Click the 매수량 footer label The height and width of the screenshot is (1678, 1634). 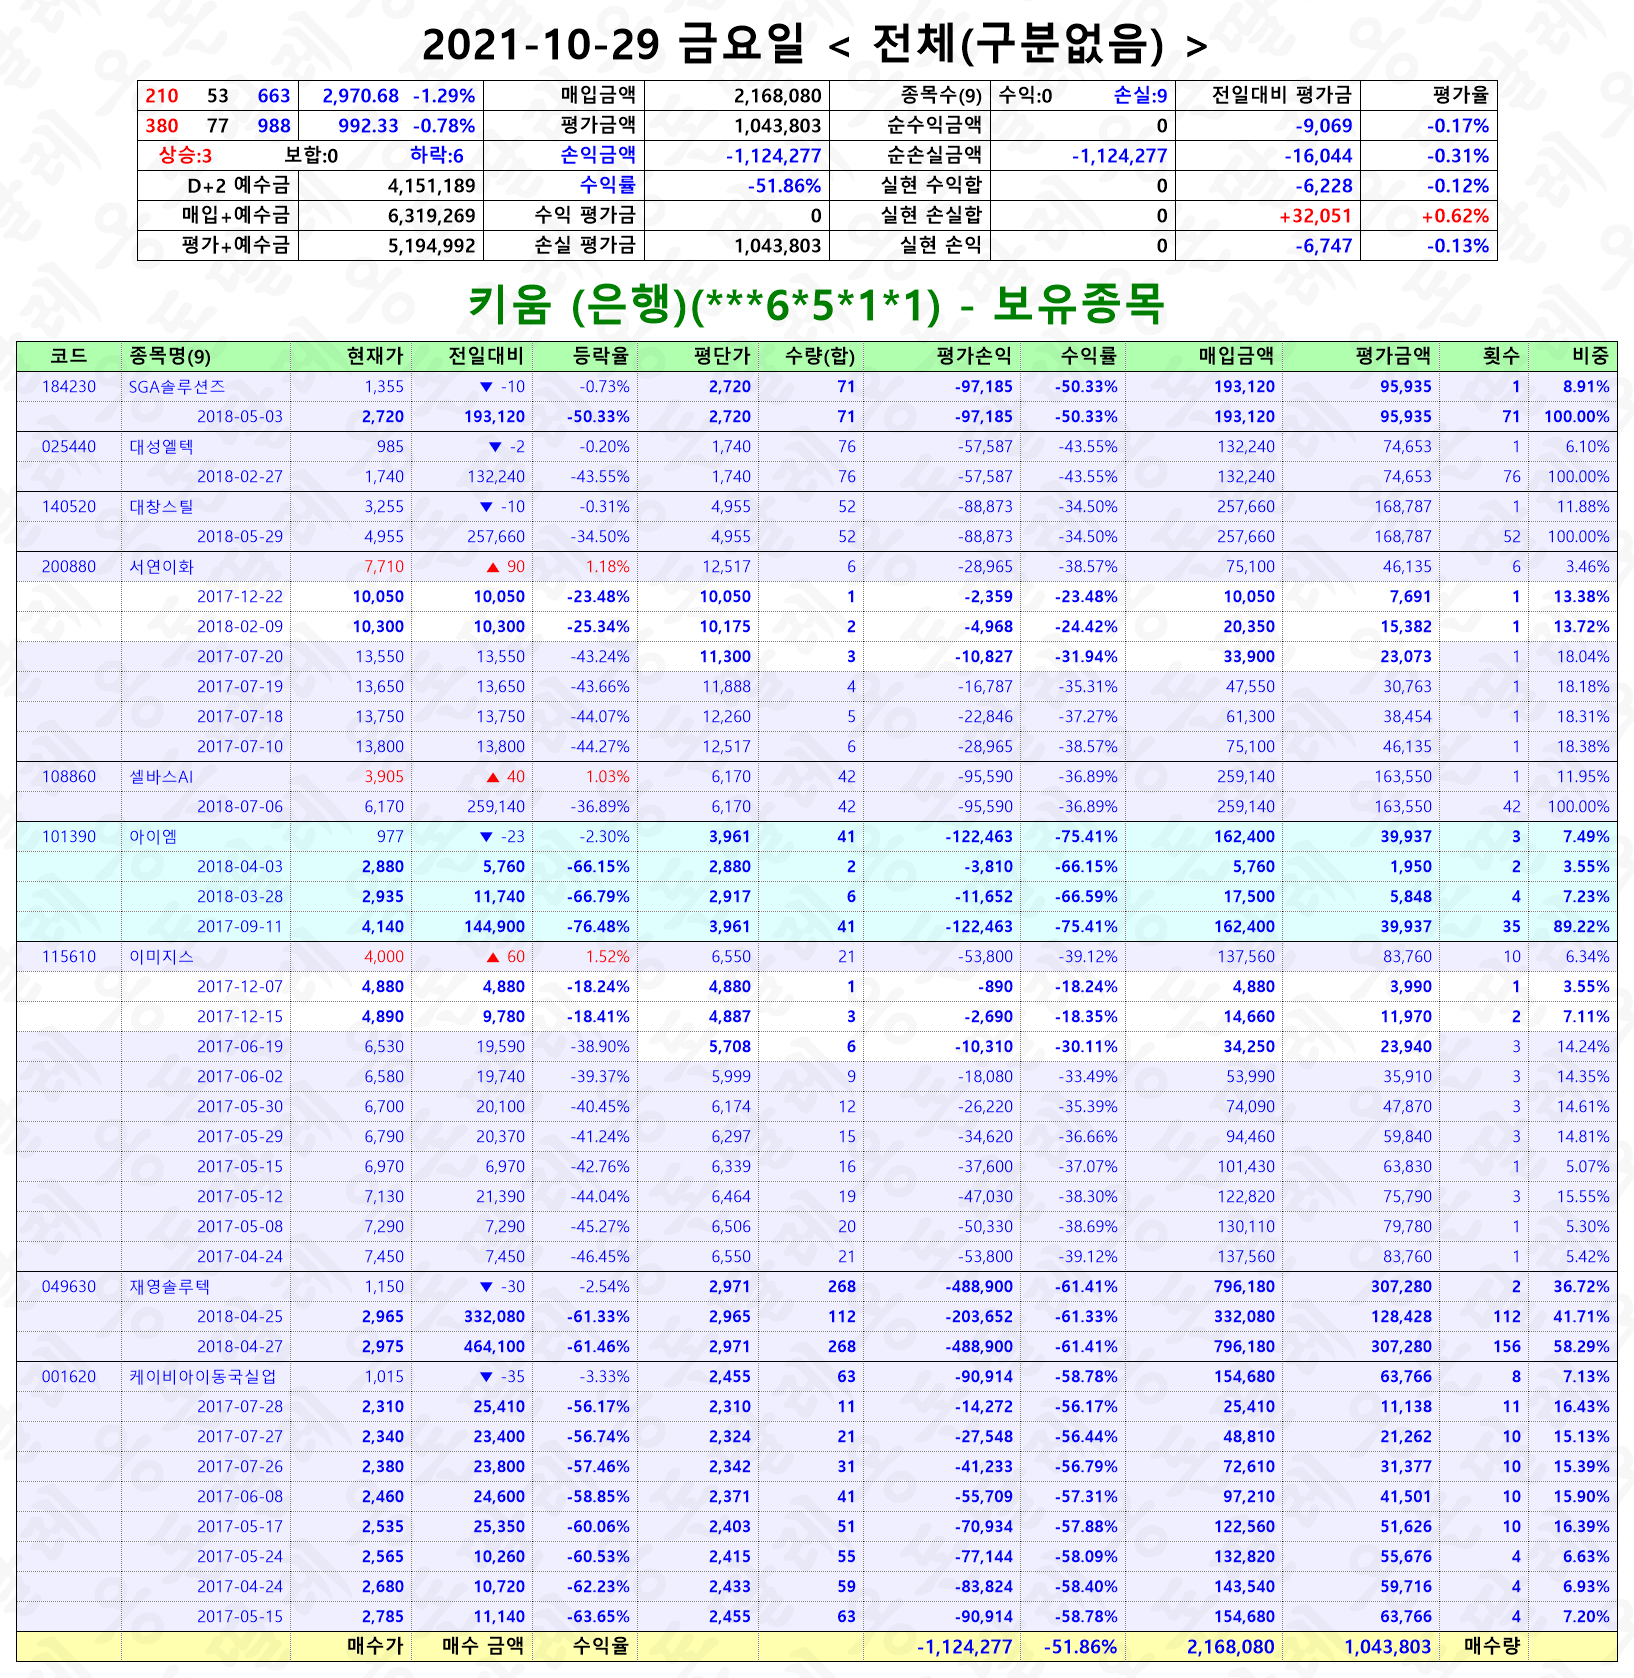[1492, 1646]
